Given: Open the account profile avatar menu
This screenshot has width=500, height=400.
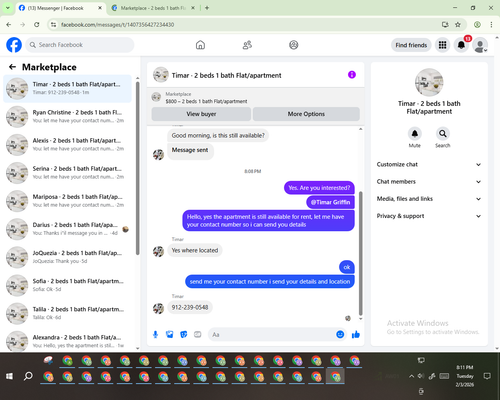Looking at the screenshot, I should pyautogui.click(x=480, y=45).
